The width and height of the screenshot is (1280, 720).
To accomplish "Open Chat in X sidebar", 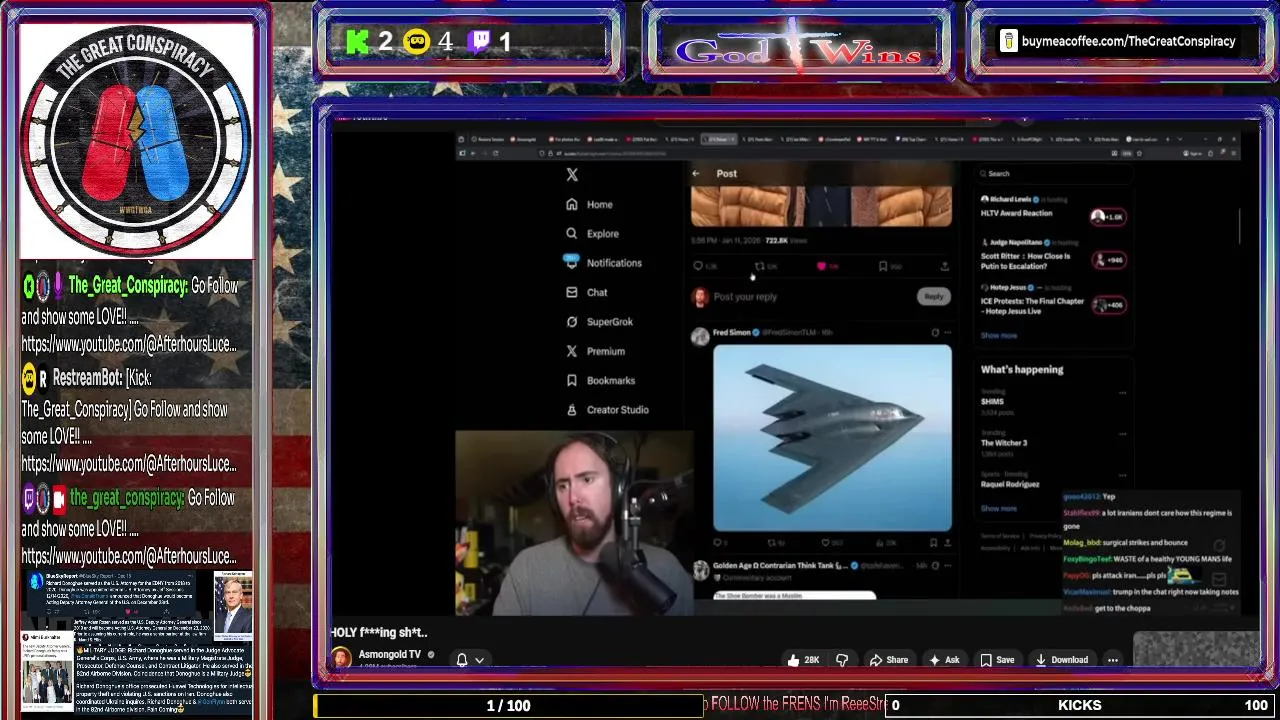I will pyautogui.click(x=586, y=292).
